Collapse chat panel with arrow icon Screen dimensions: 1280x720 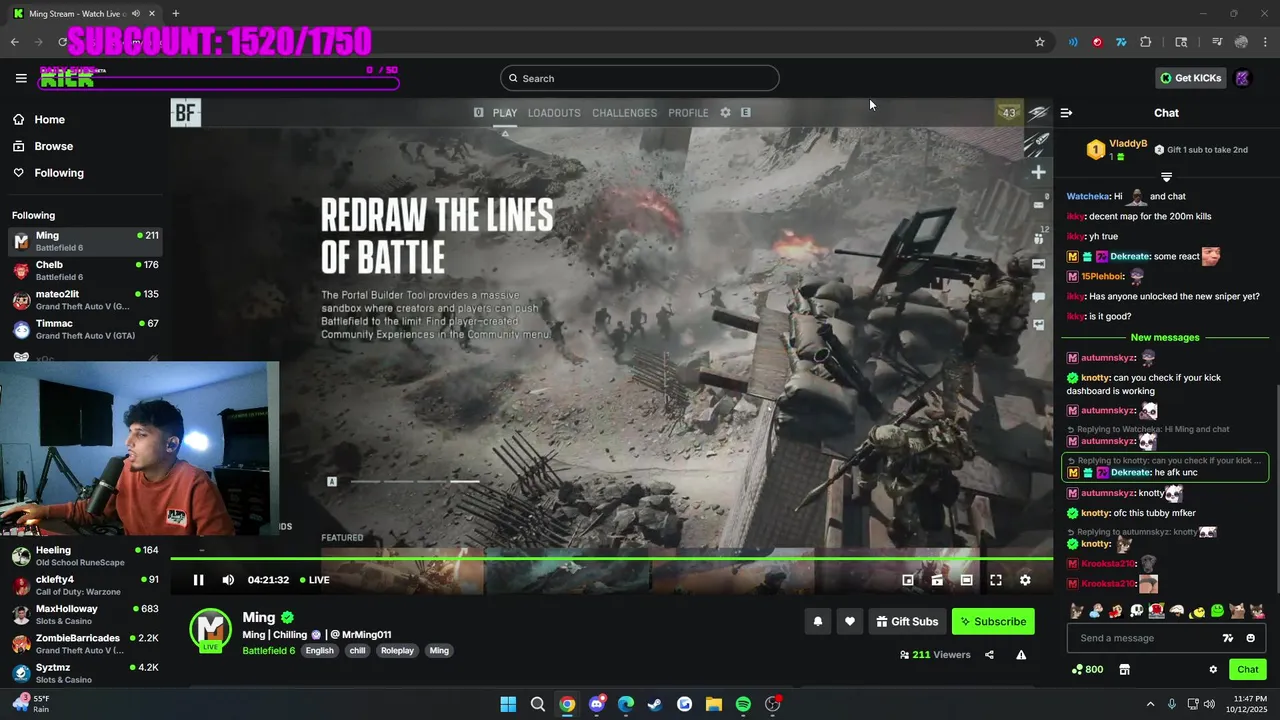point(1066,113)
